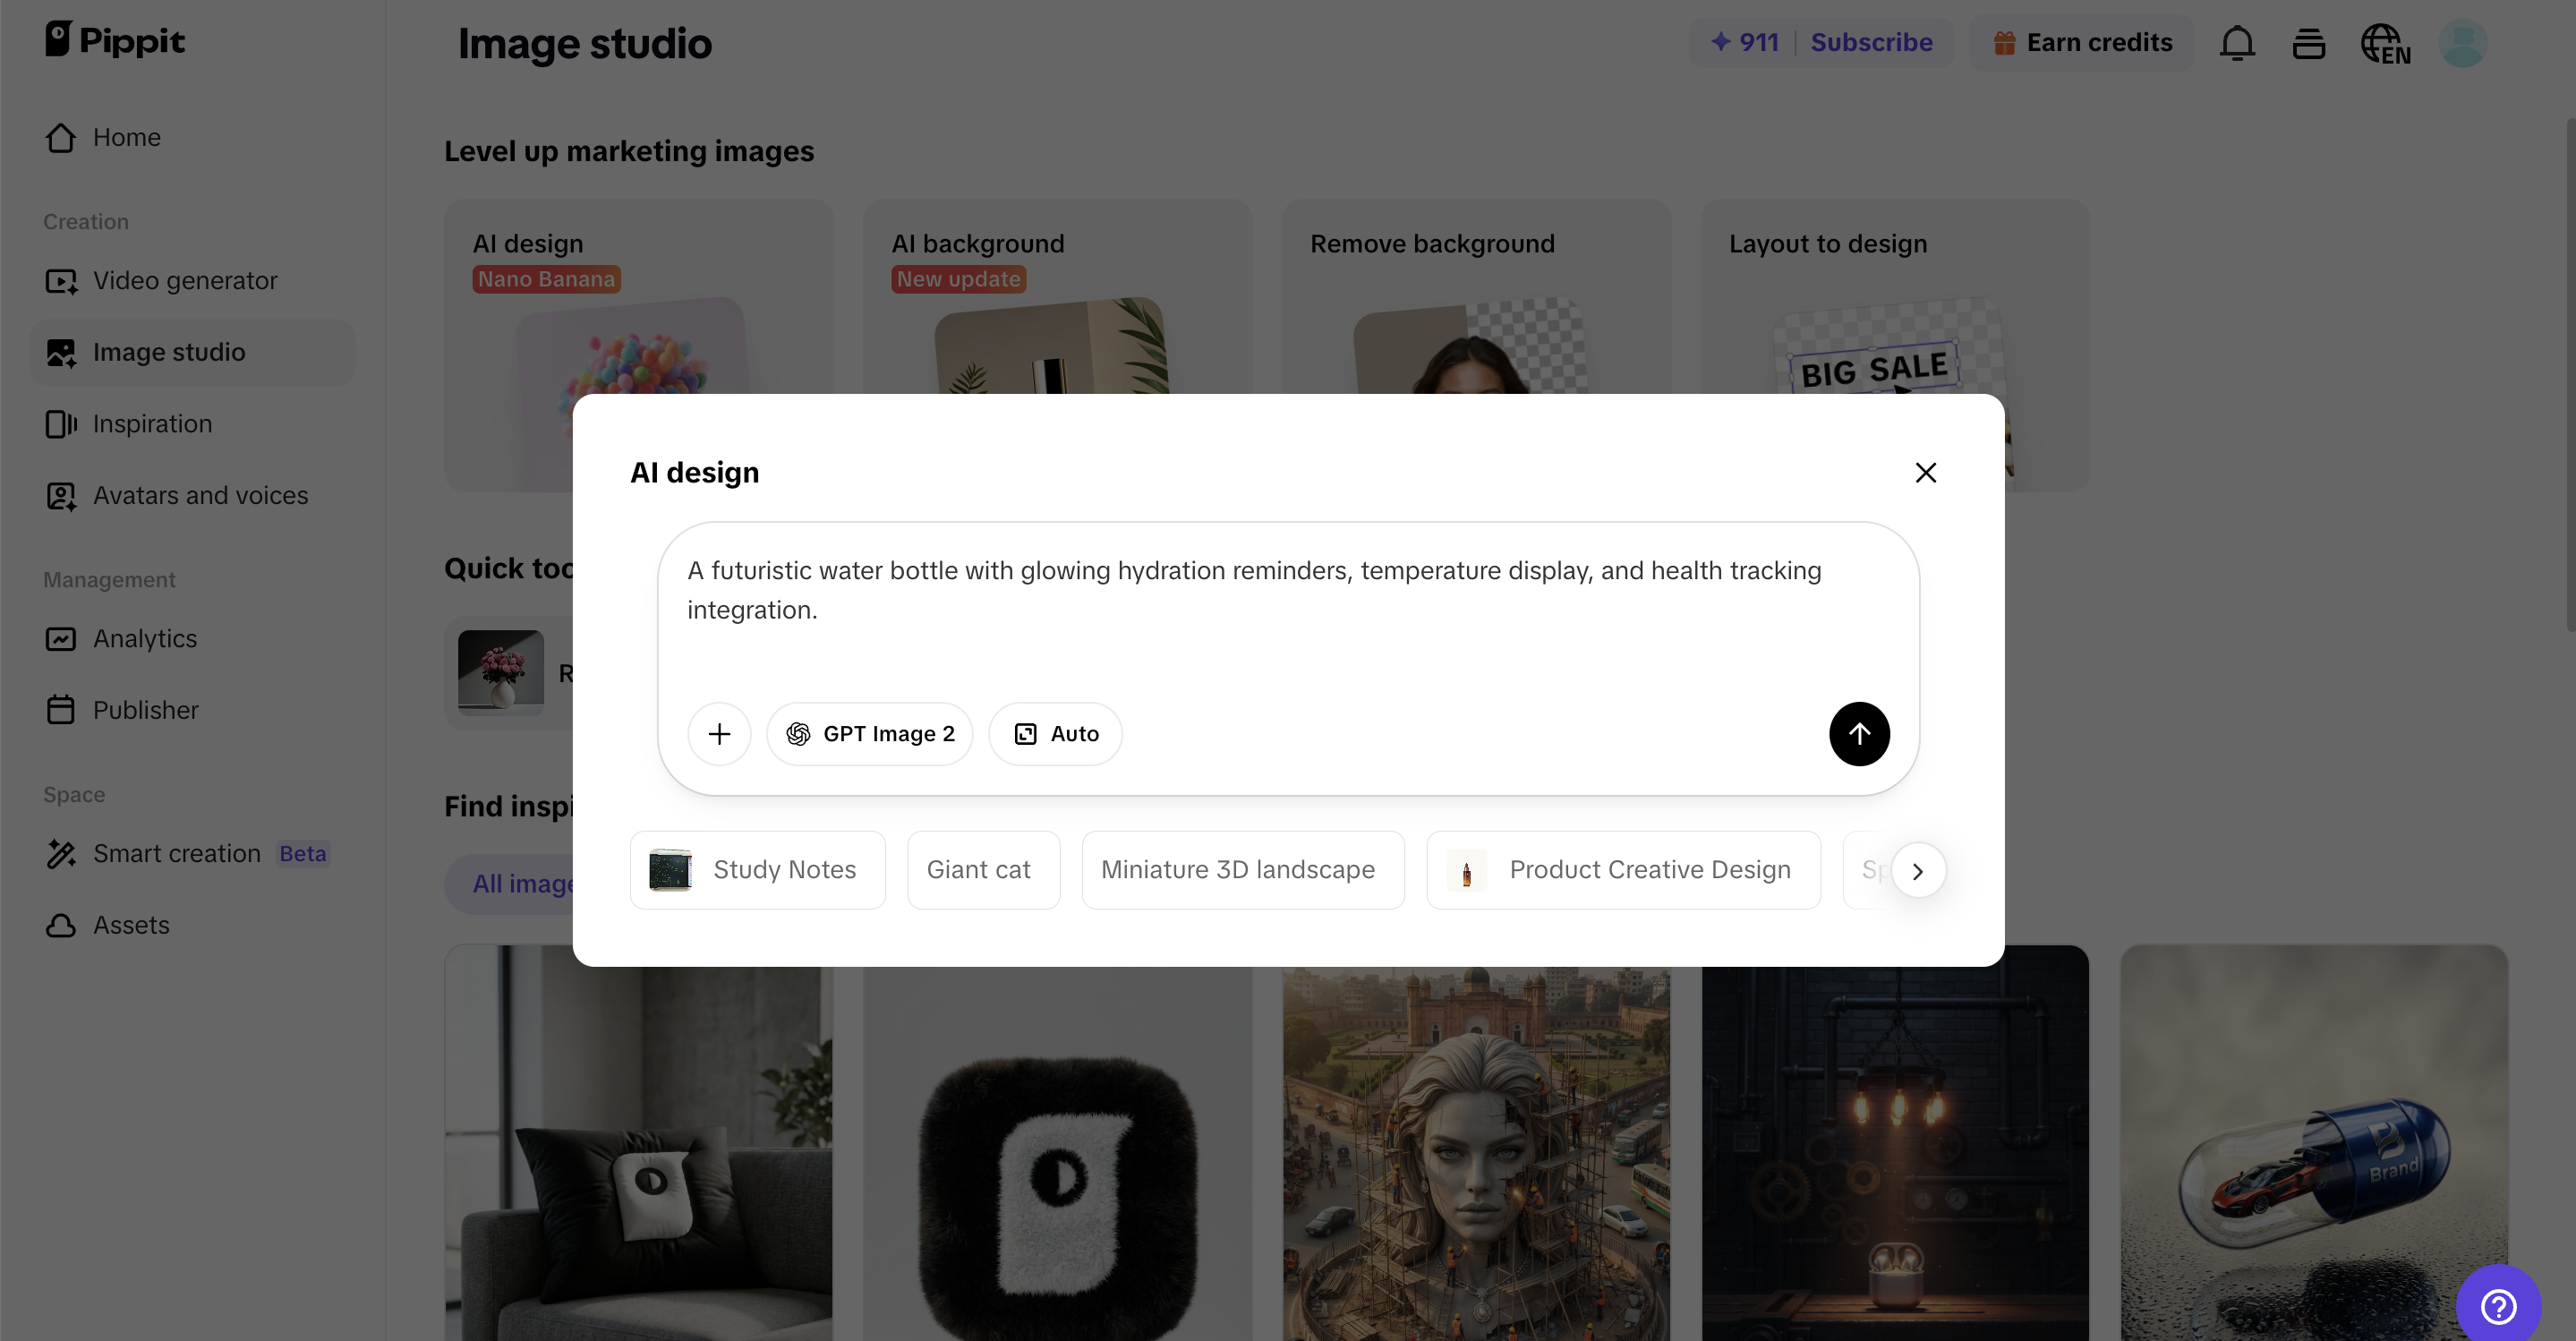Click the Inspiration icon

(x=61, y=424)
